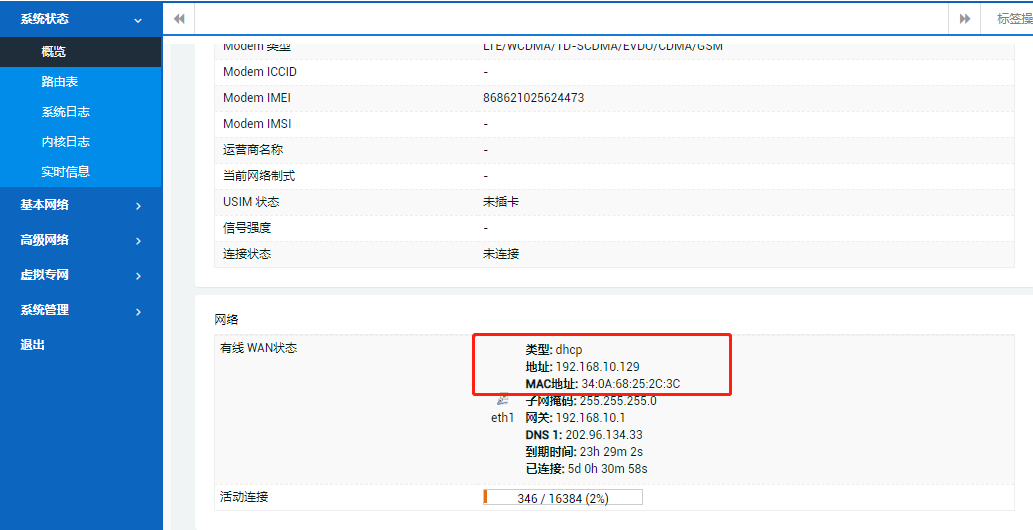The image size is (1033, 530).
Task: Collapse the 系统状态 section chevron
Action: [x=138, y=19]
